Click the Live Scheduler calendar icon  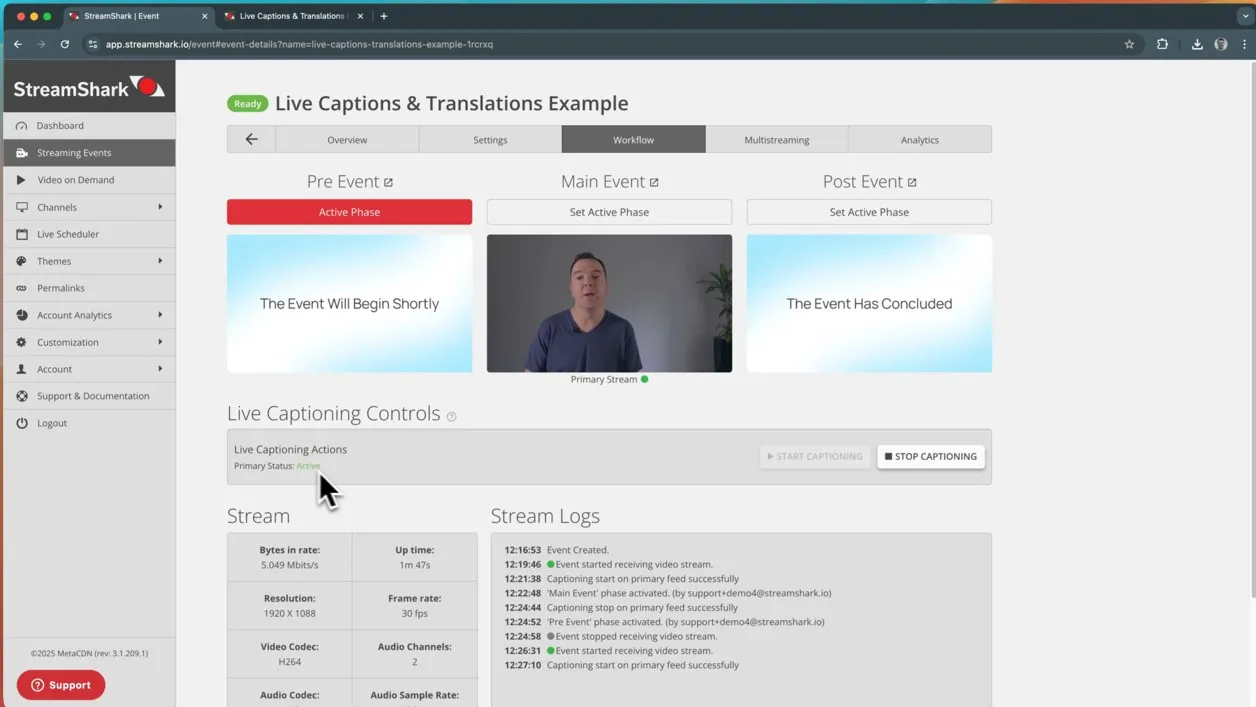(22, 234)
